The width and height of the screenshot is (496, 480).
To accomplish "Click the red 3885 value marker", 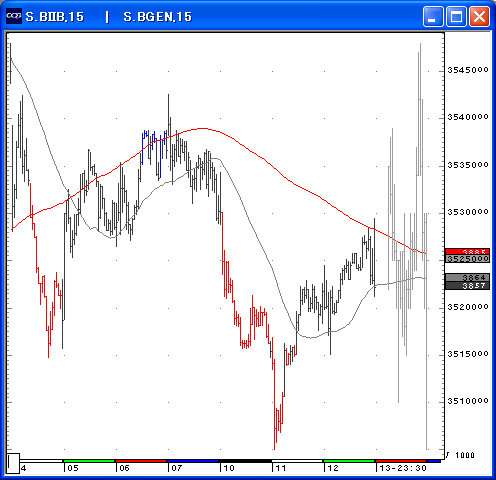I will point(468,252).
